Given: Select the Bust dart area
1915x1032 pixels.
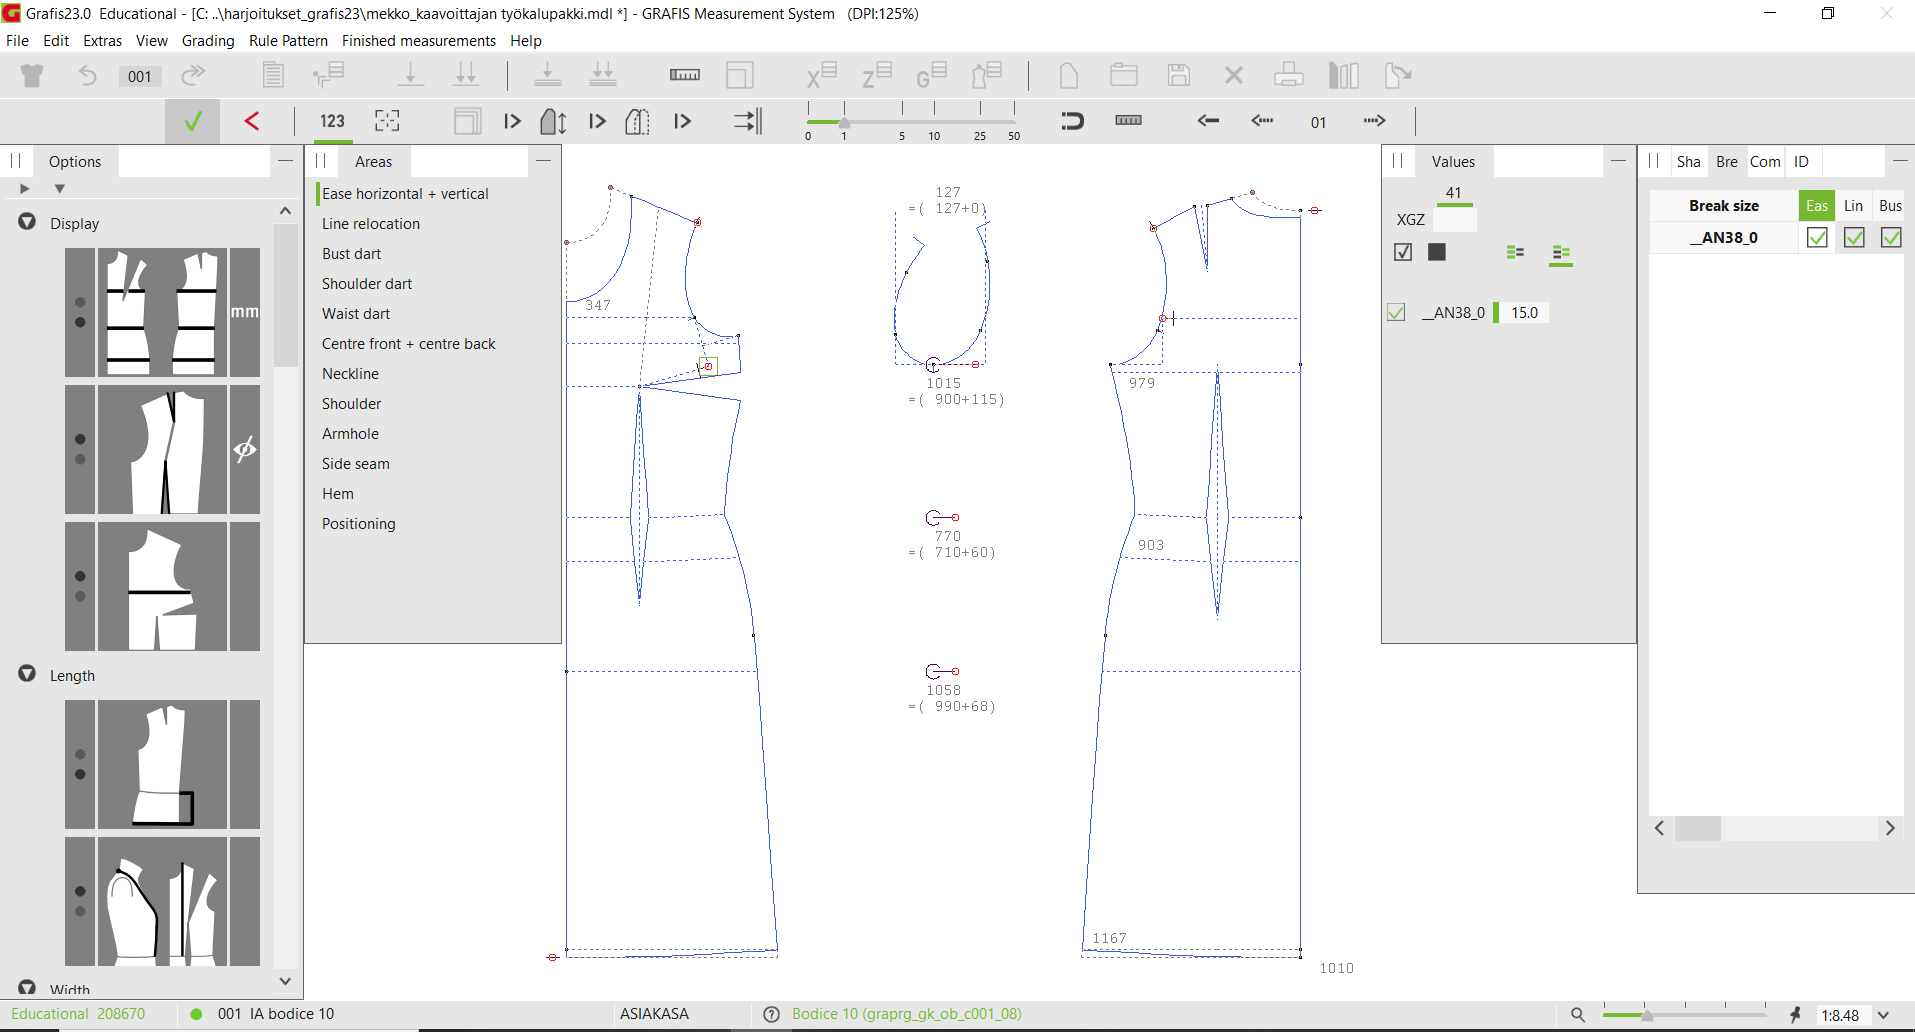Looking at the screenshot, I should (351, 254).
